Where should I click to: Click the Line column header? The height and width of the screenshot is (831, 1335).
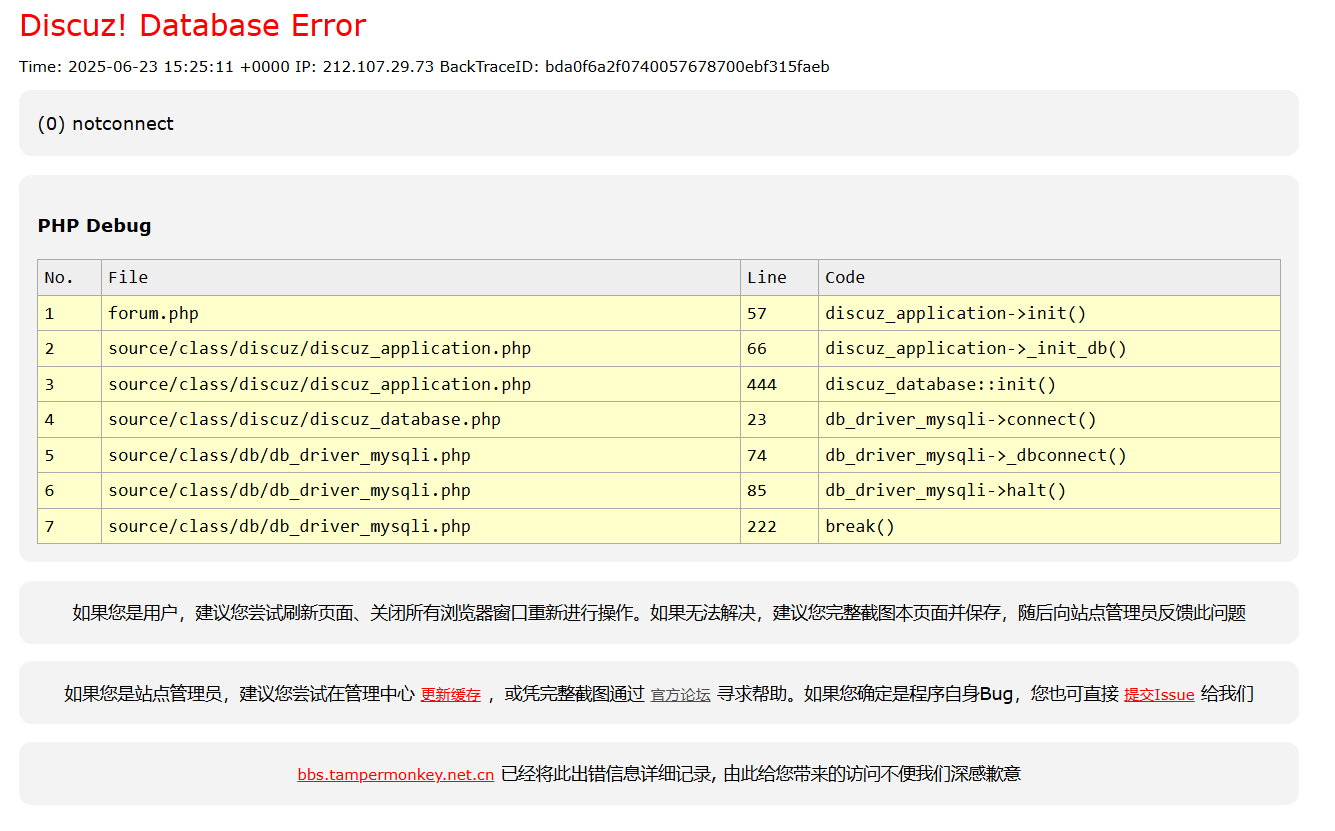click(766, 278)
